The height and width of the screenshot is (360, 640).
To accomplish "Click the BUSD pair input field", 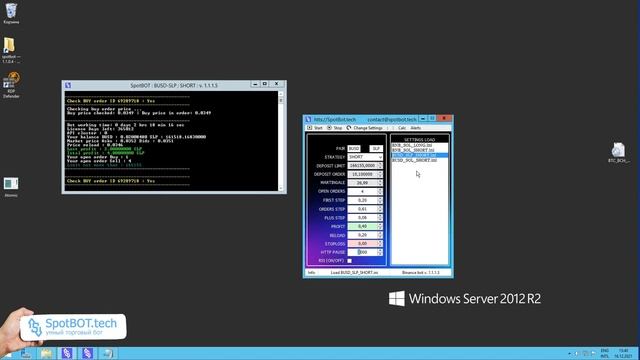I will point(354,148).
